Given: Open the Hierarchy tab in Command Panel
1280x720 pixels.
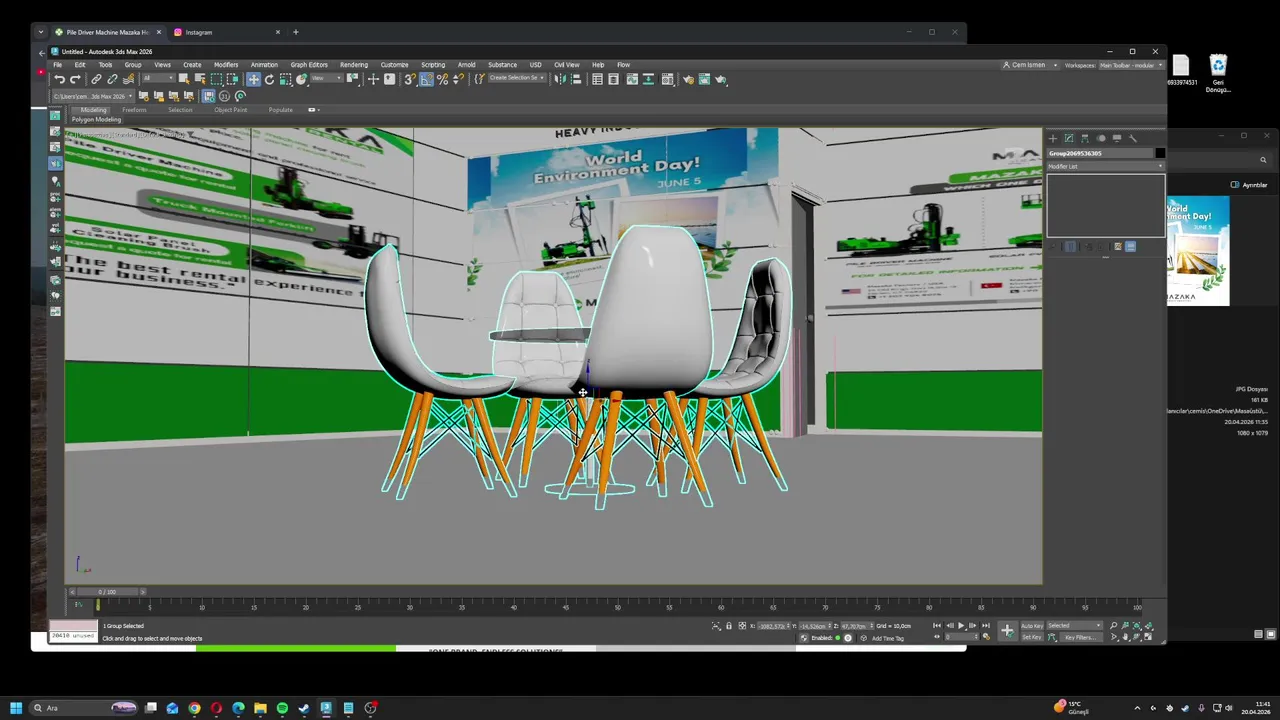Looking at the screenshot, I should [1084, 138].
